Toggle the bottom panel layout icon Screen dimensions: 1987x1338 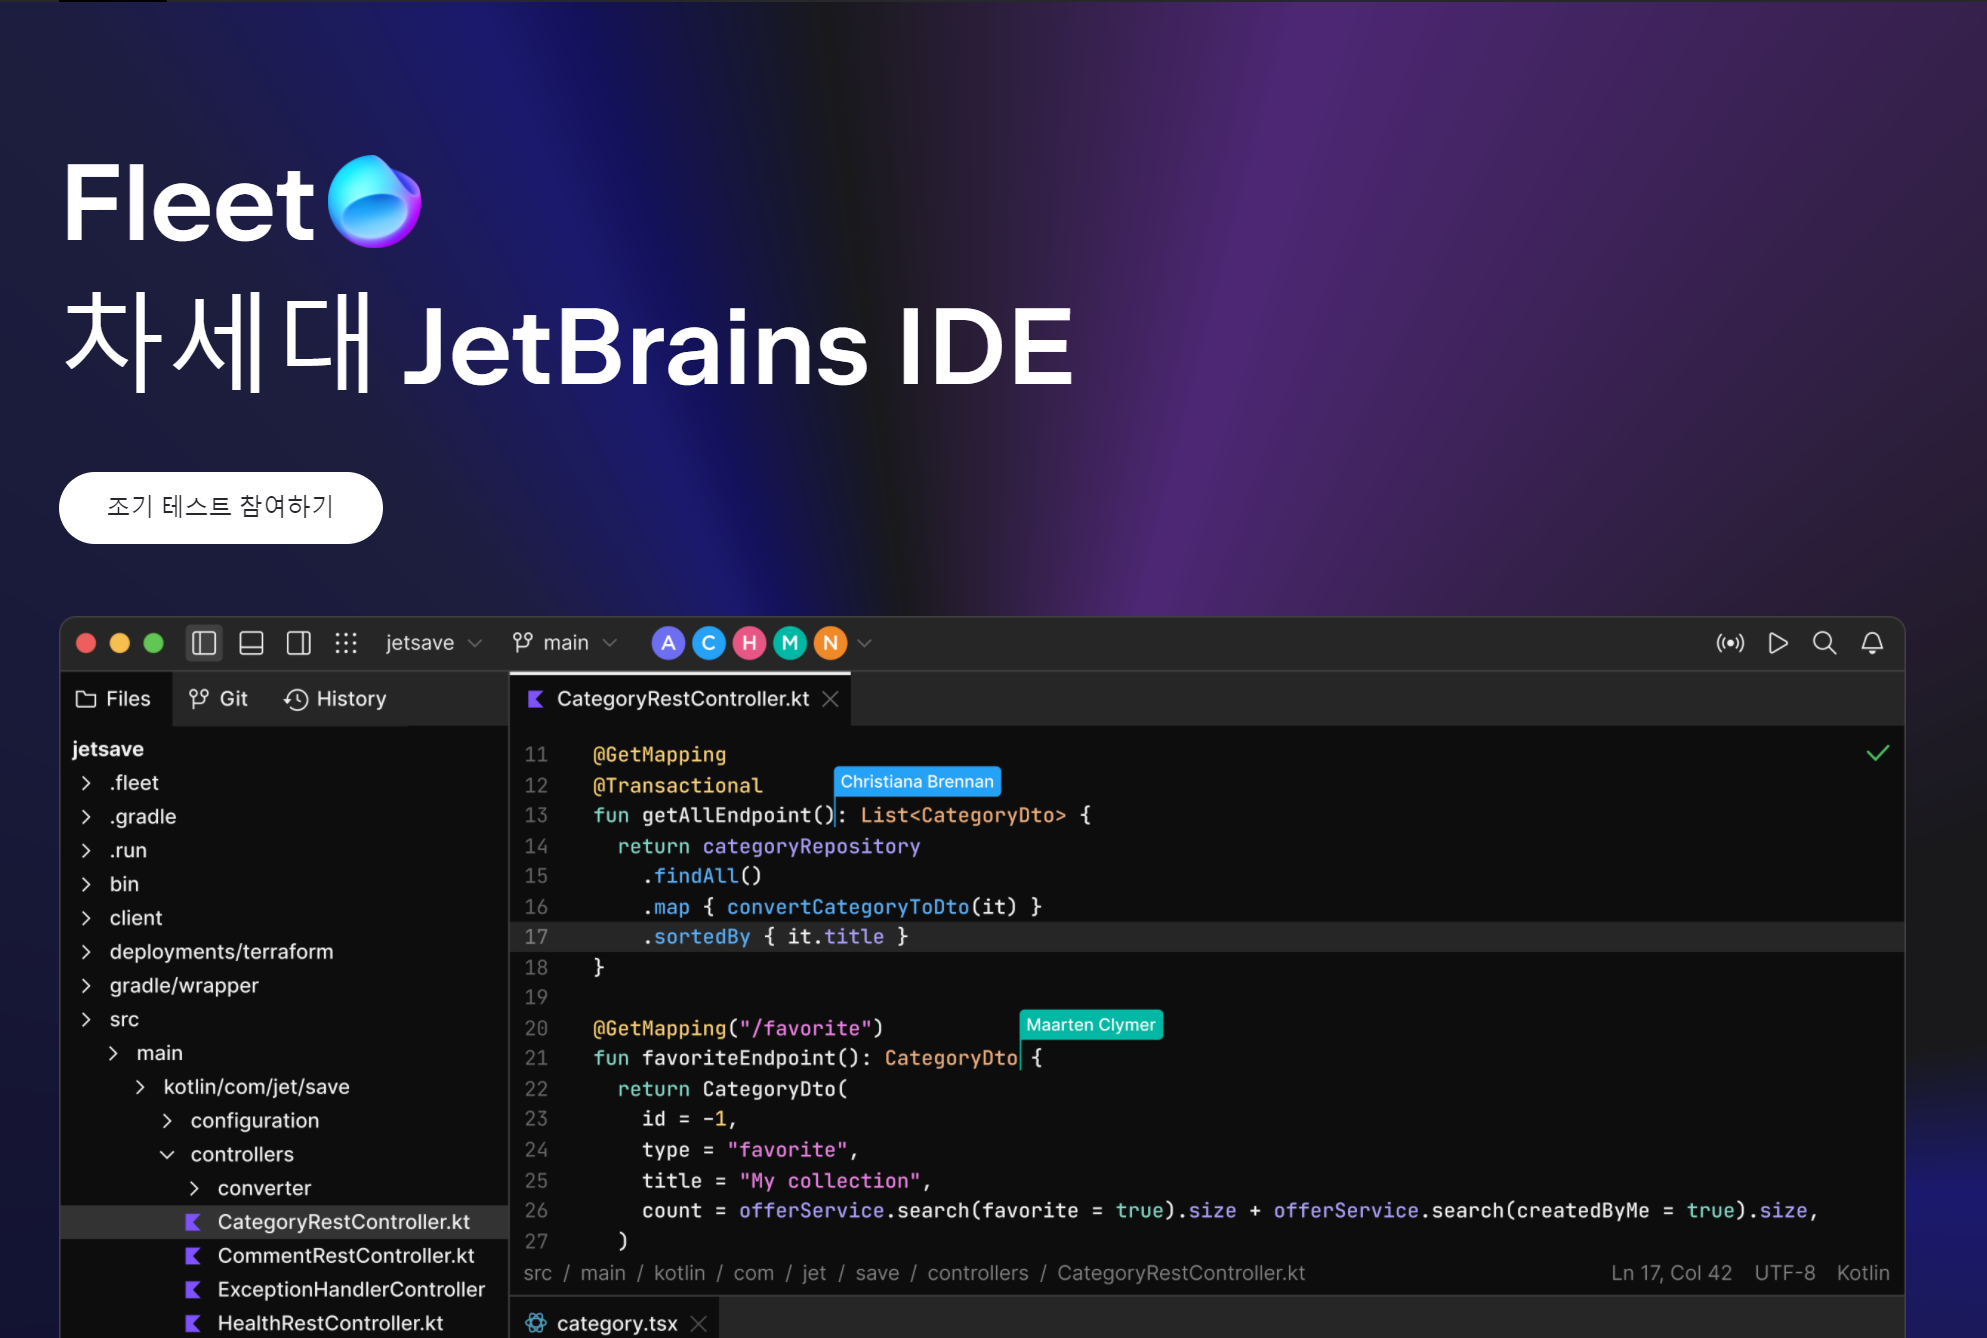(251, 643)
